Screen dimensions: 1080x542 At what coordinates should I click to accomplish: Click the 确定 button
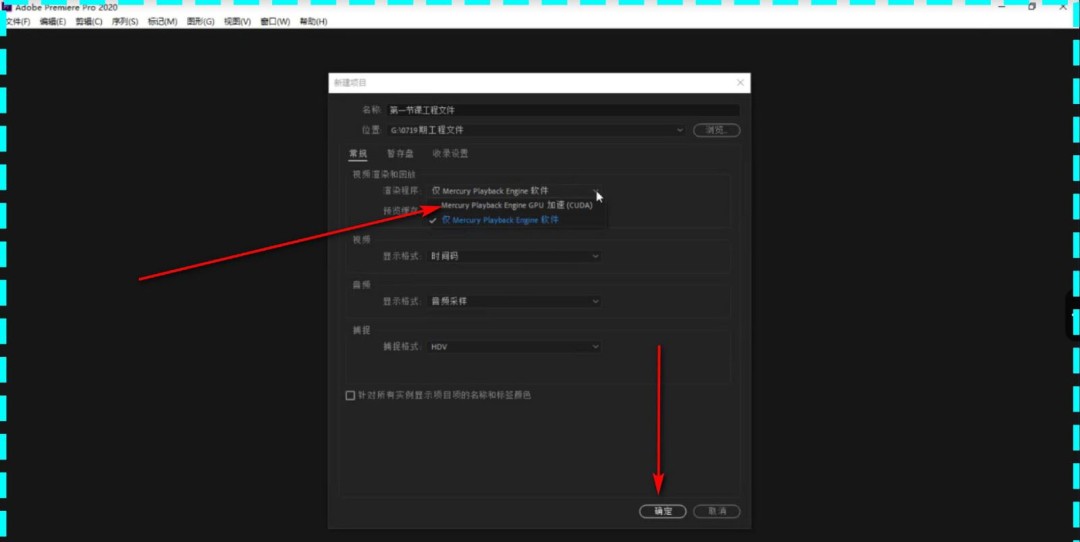click(x=663, y=511)
